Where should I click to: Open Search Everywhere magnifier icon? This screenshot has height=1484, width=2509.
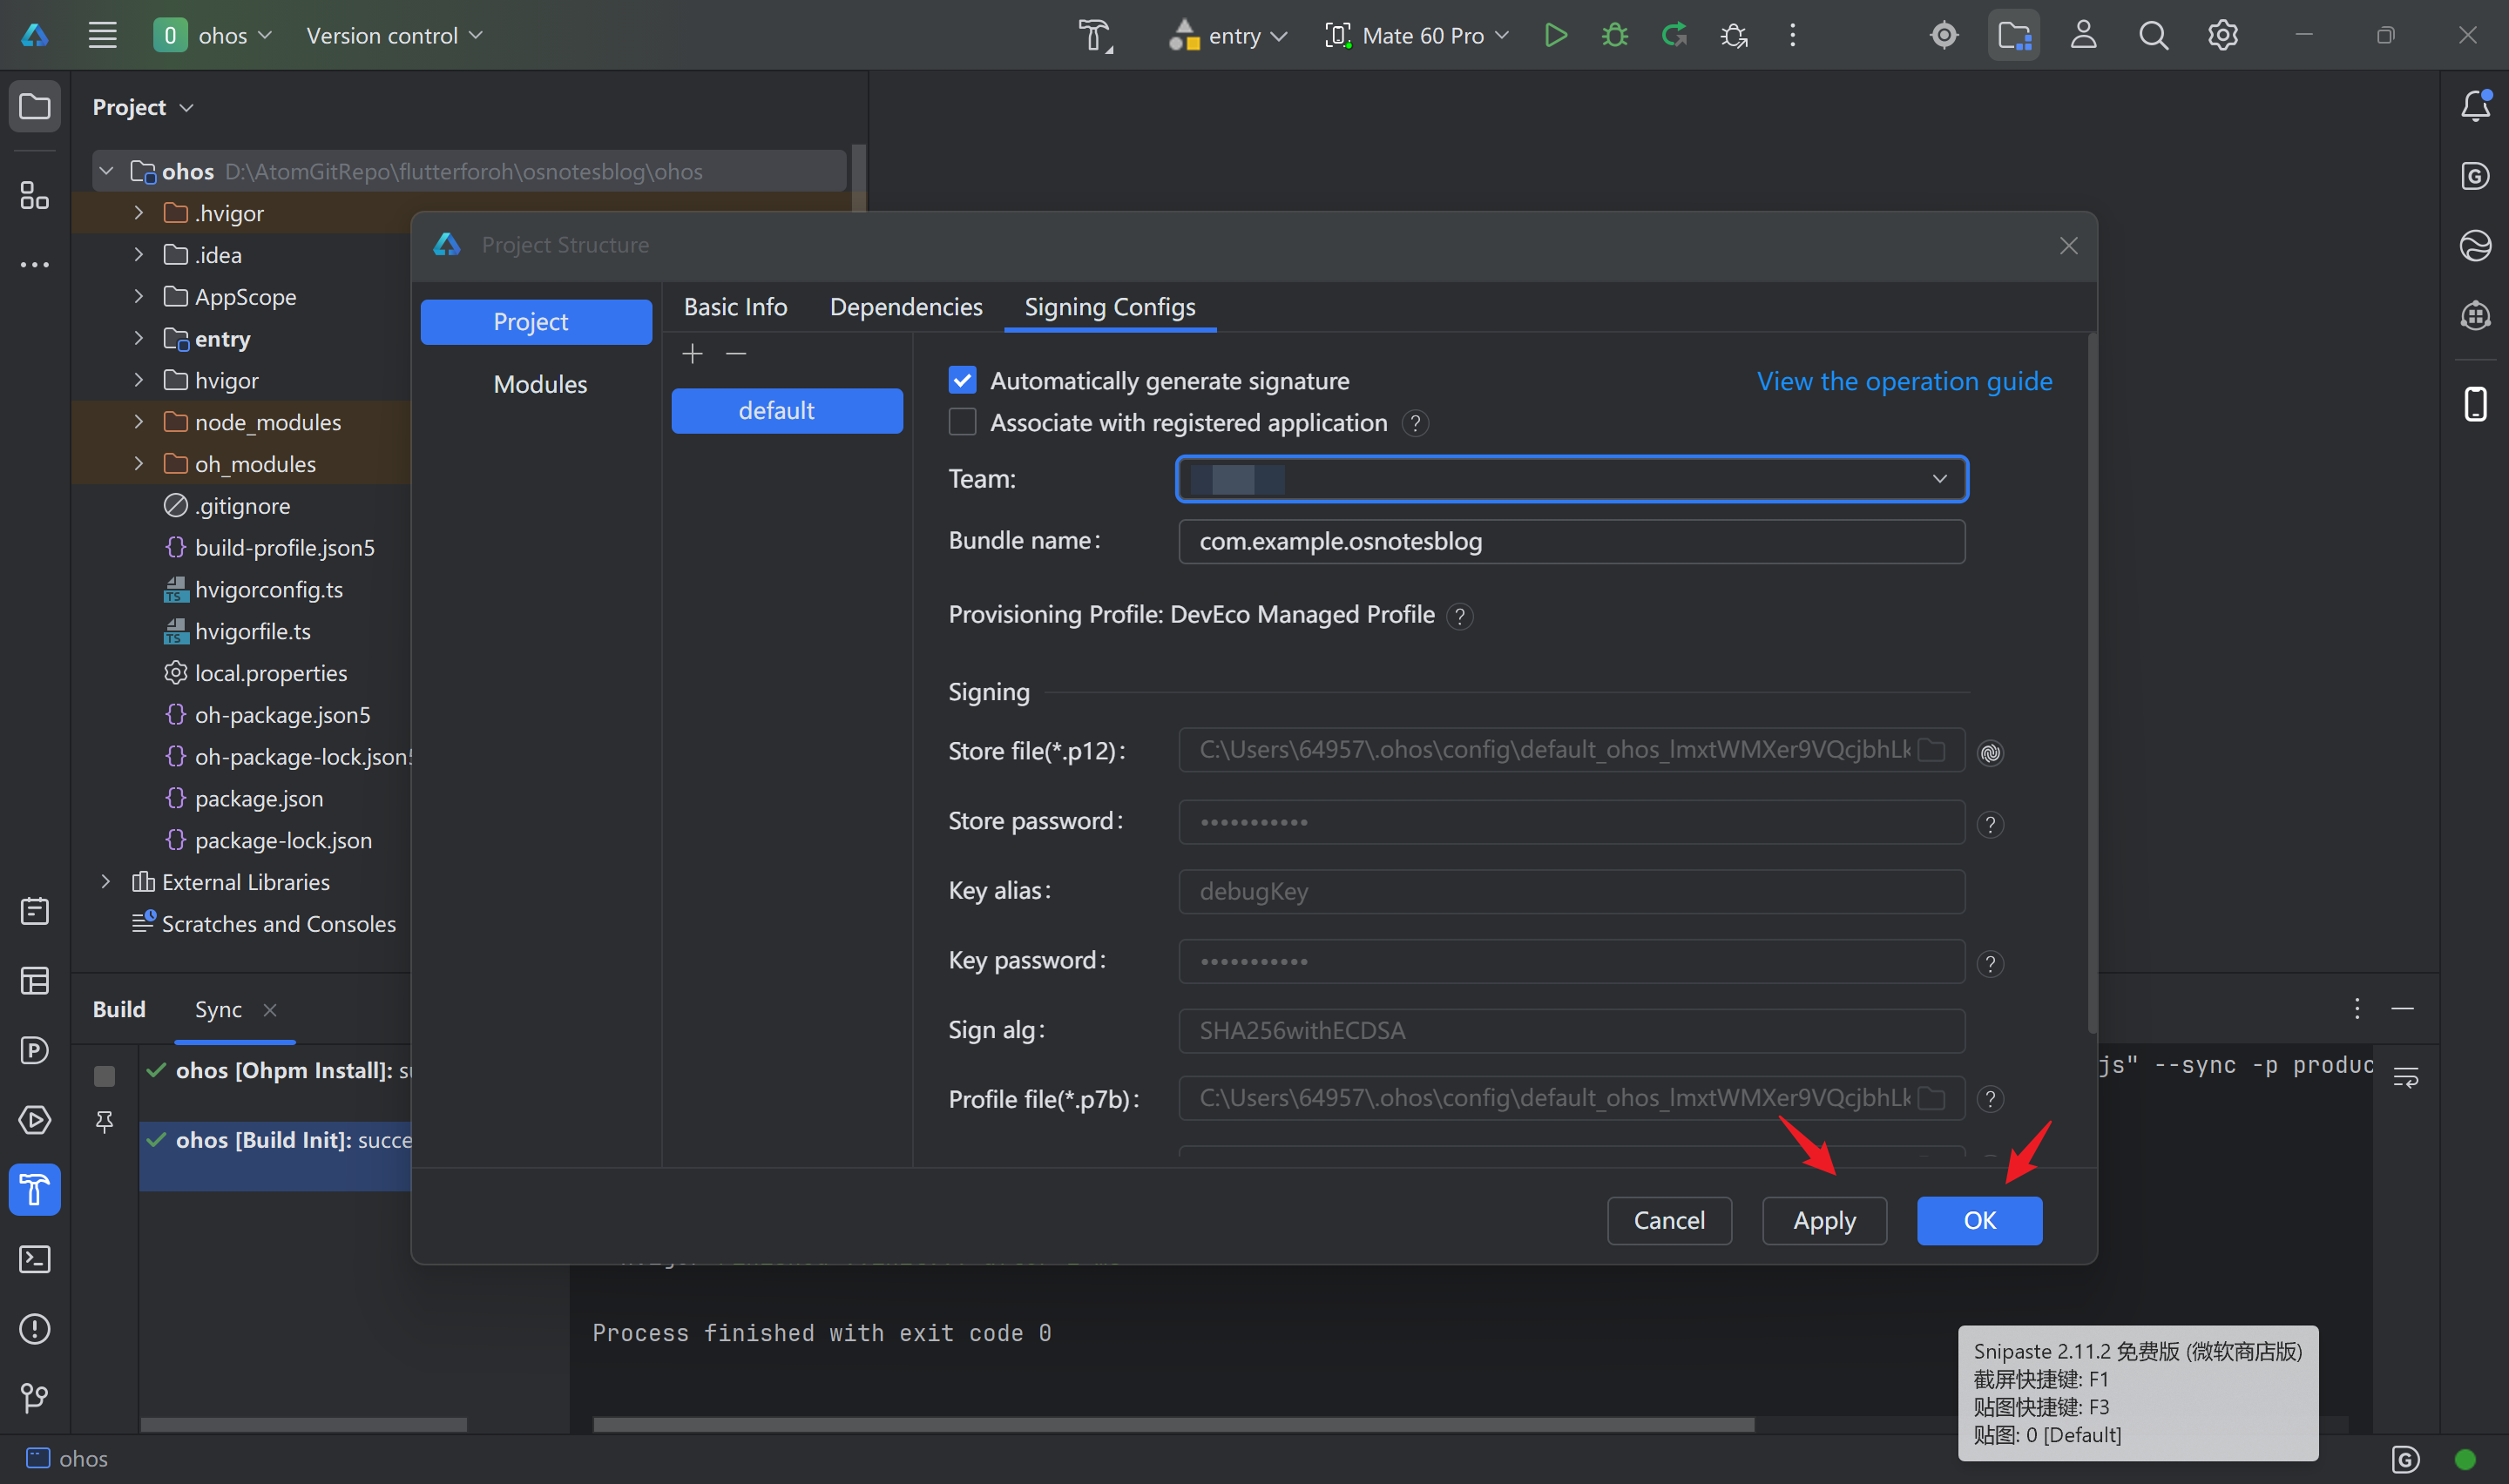(x=2153, y=35)
